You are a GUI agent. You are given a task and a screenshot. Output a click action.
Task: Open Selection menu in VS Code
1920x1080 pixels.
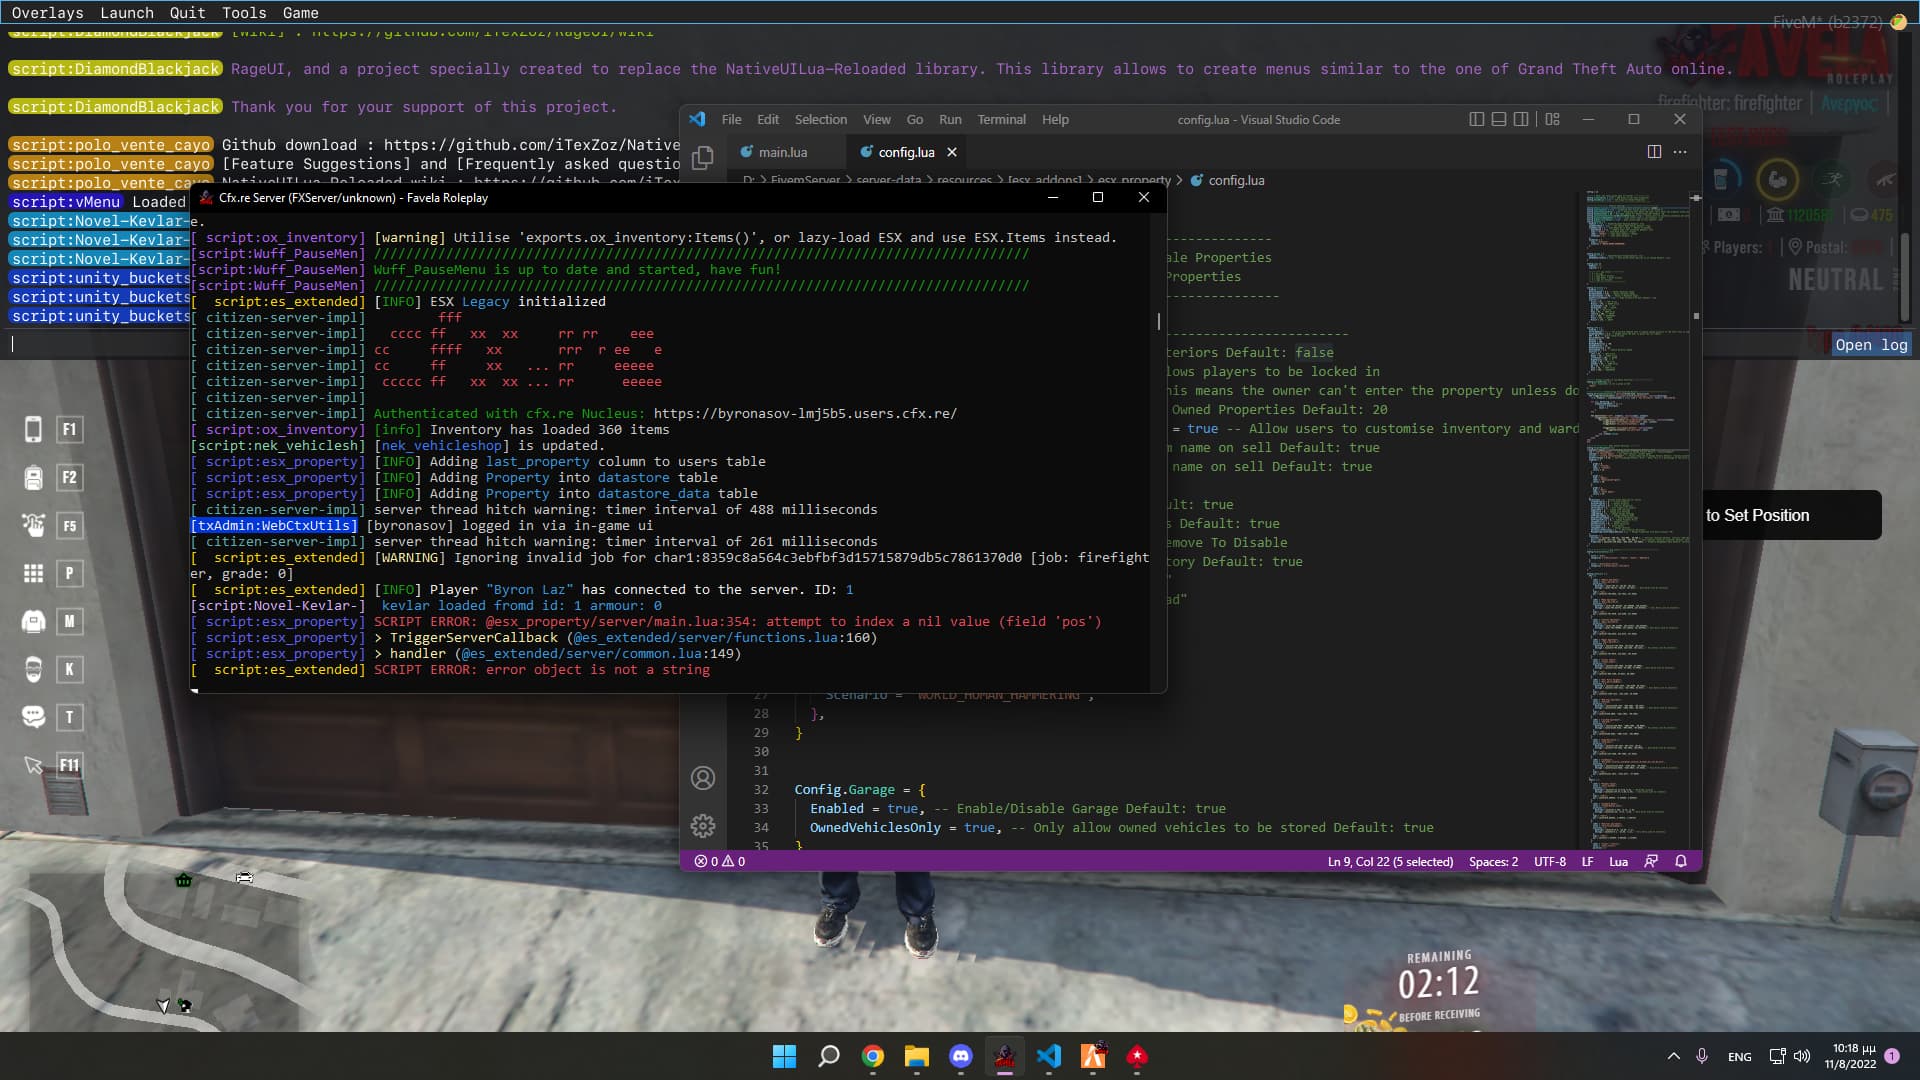click(x=820, y=119)
